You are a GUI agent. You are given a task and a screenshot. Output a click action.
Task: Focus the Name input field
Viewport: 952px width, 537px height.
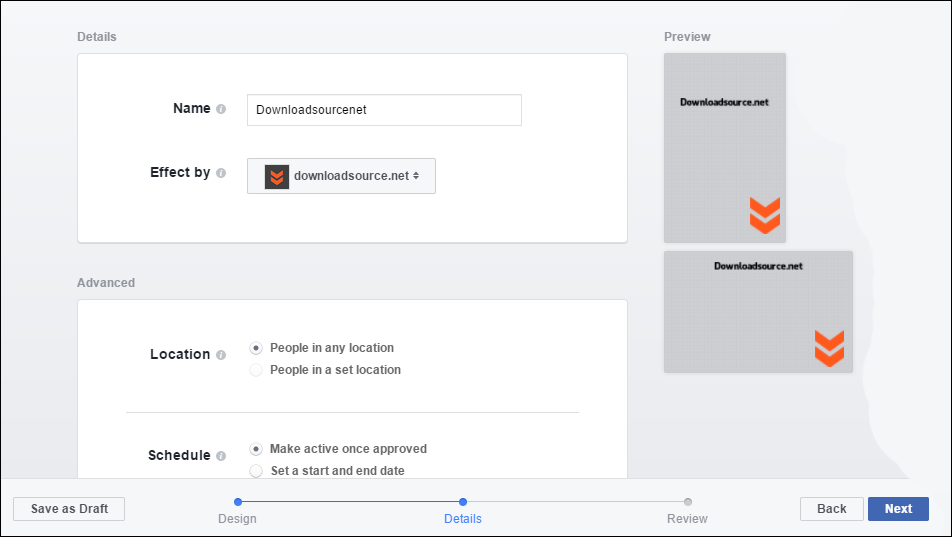pos(384,110)
